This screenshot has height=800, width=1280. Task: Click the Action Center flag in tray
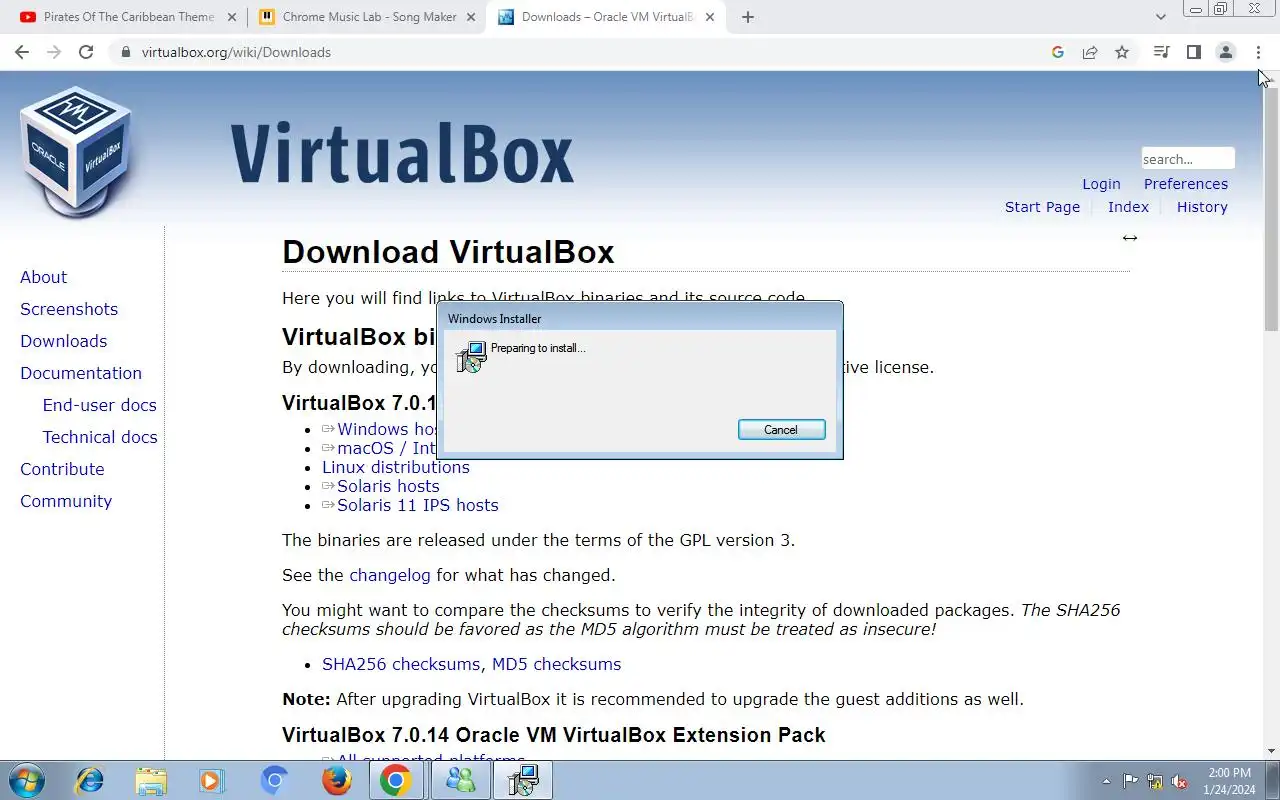click(1130, 781)
